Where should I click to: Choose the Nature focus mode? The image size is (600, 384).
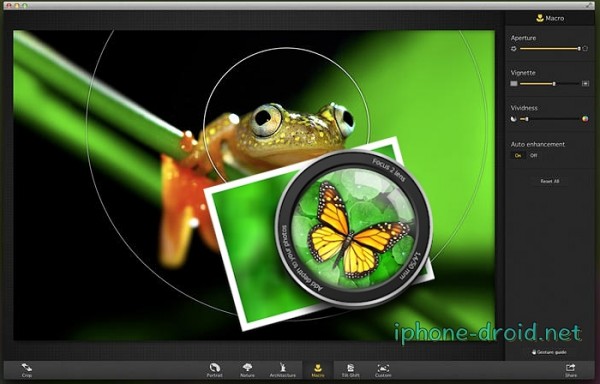point(247,370)
